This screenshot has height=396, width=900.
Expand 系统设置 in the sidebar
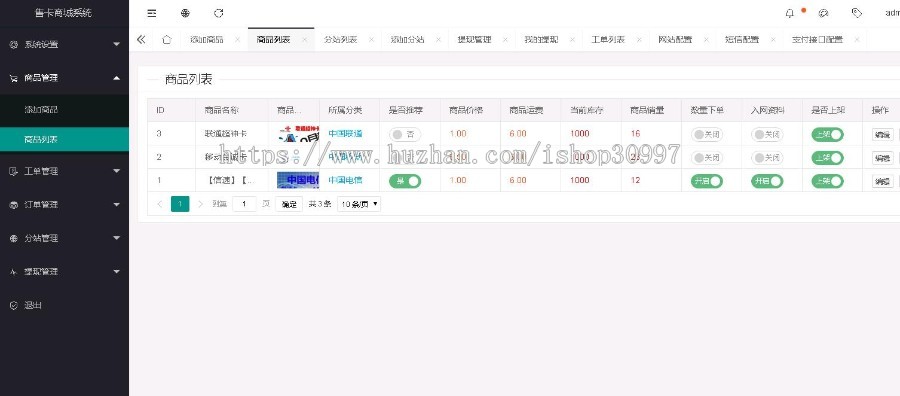pos(64,44)
